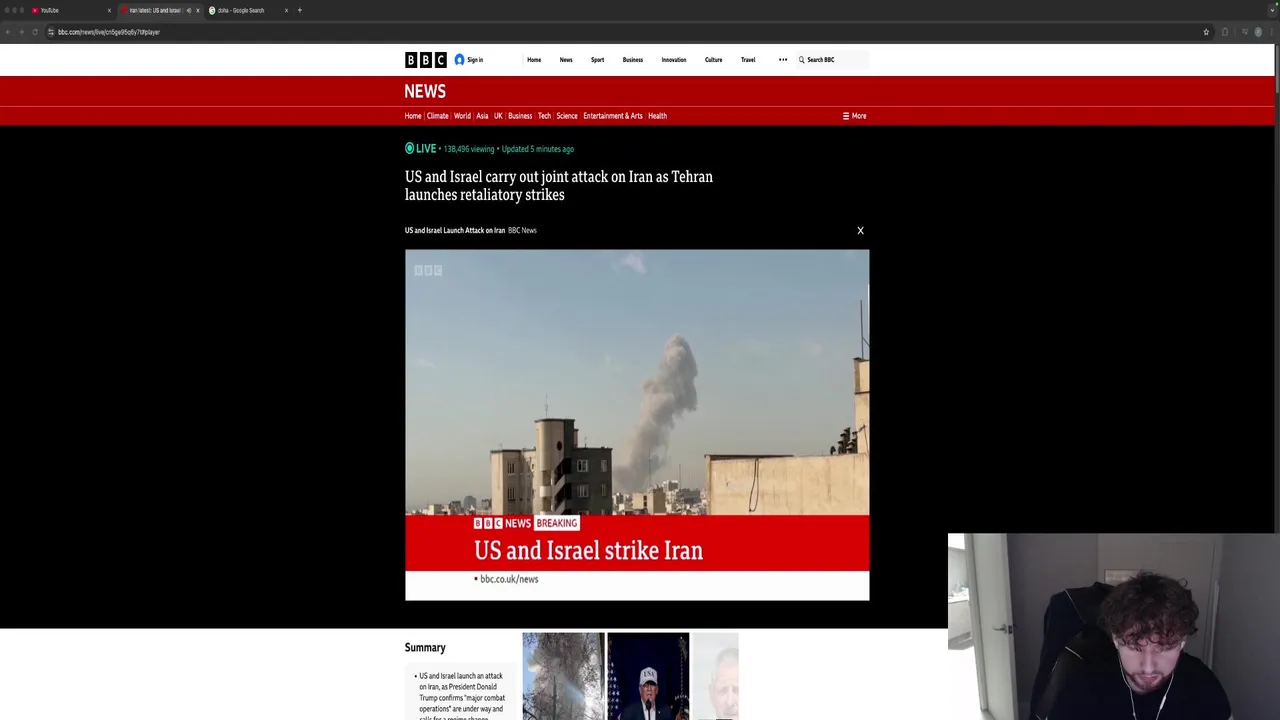Go to World news section
This screenshot has height=720, width=1280.
[x=462, y=116]
